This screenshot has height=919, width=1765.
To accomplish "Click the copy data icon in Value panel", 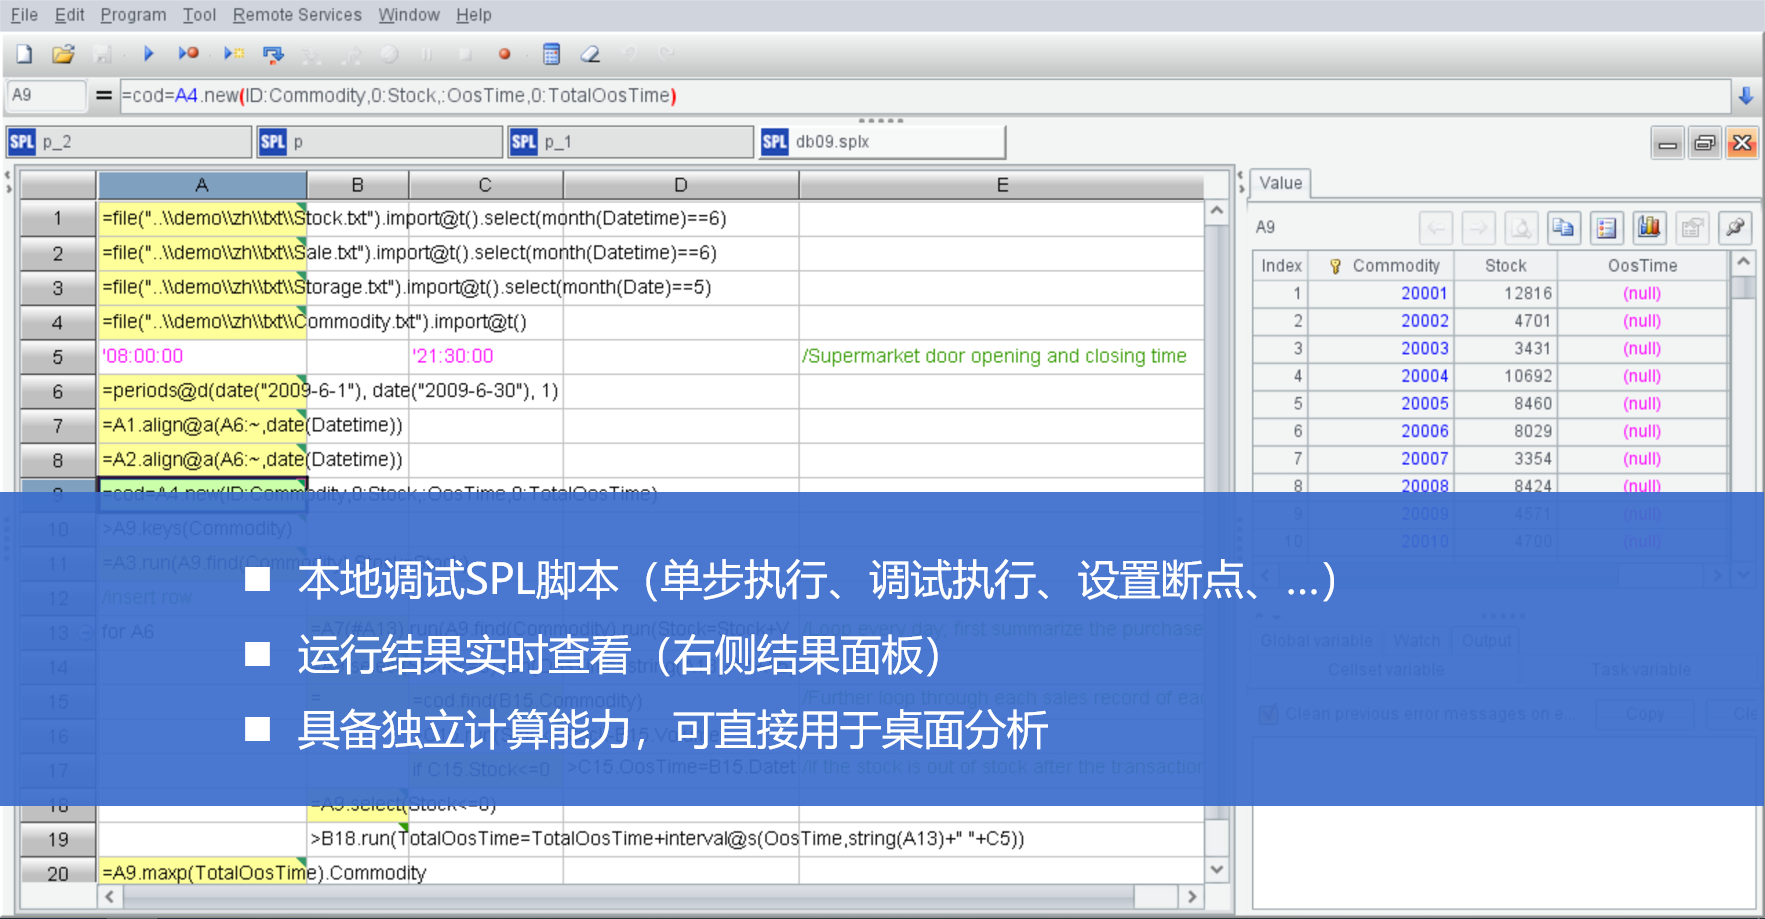I will [1563, 228].
